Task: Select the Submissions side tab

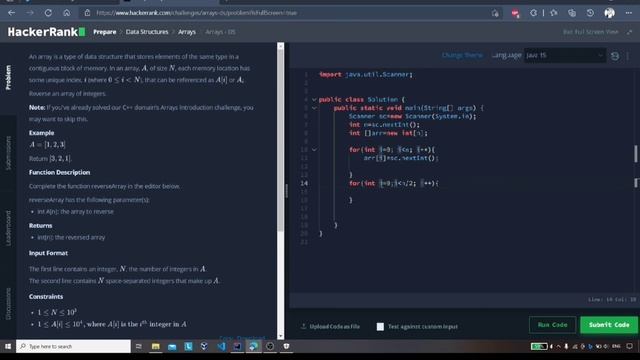Action: coord(8,153)
